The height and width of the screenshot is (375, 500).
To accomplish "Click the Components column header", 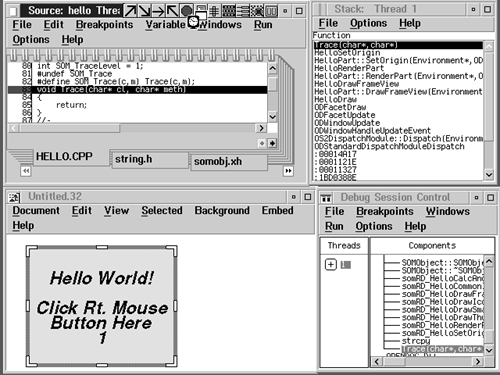I will tap(432, 246).
